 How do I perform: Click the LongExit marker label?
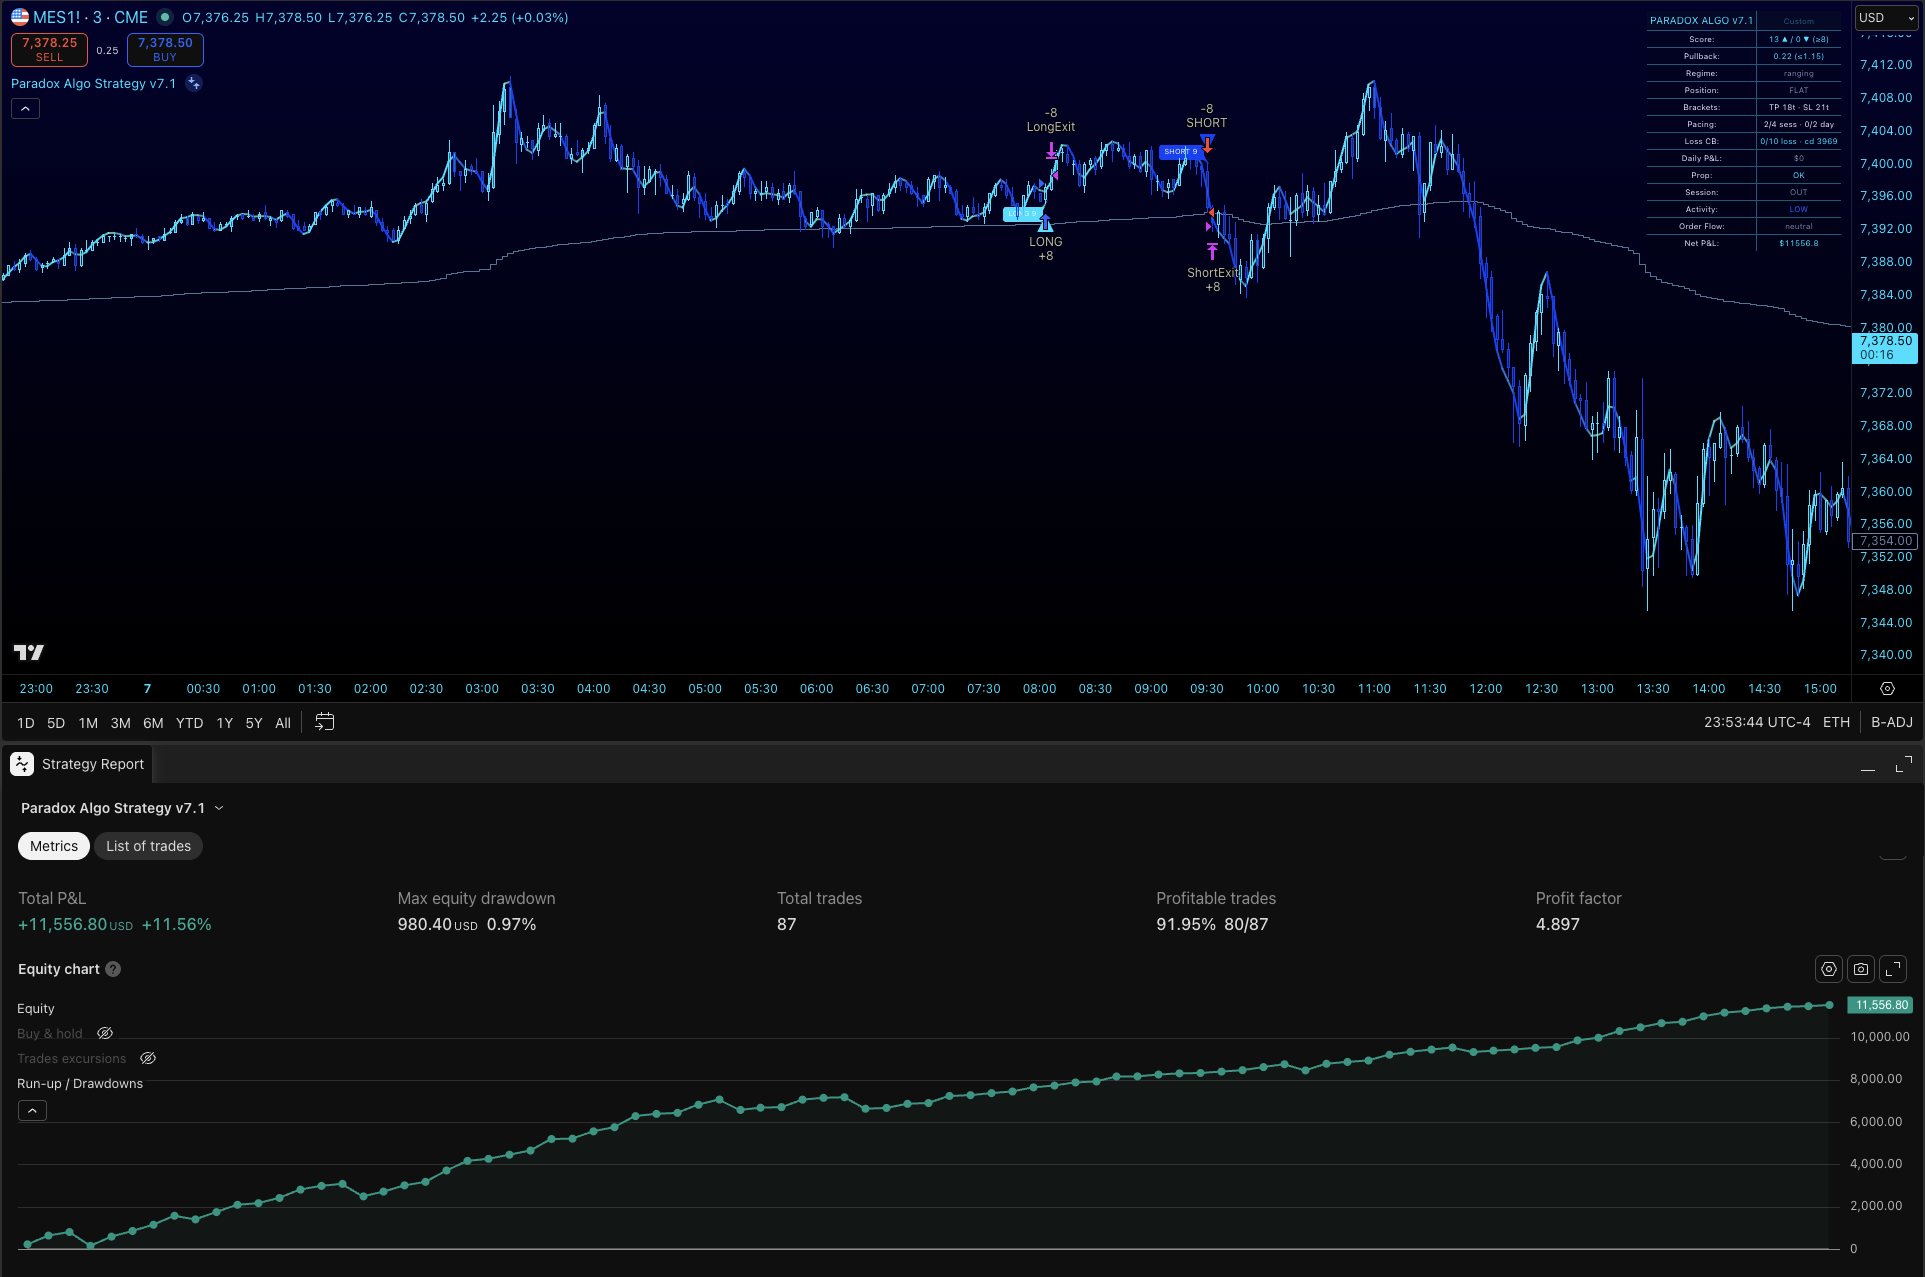(x=1050, y=127)
